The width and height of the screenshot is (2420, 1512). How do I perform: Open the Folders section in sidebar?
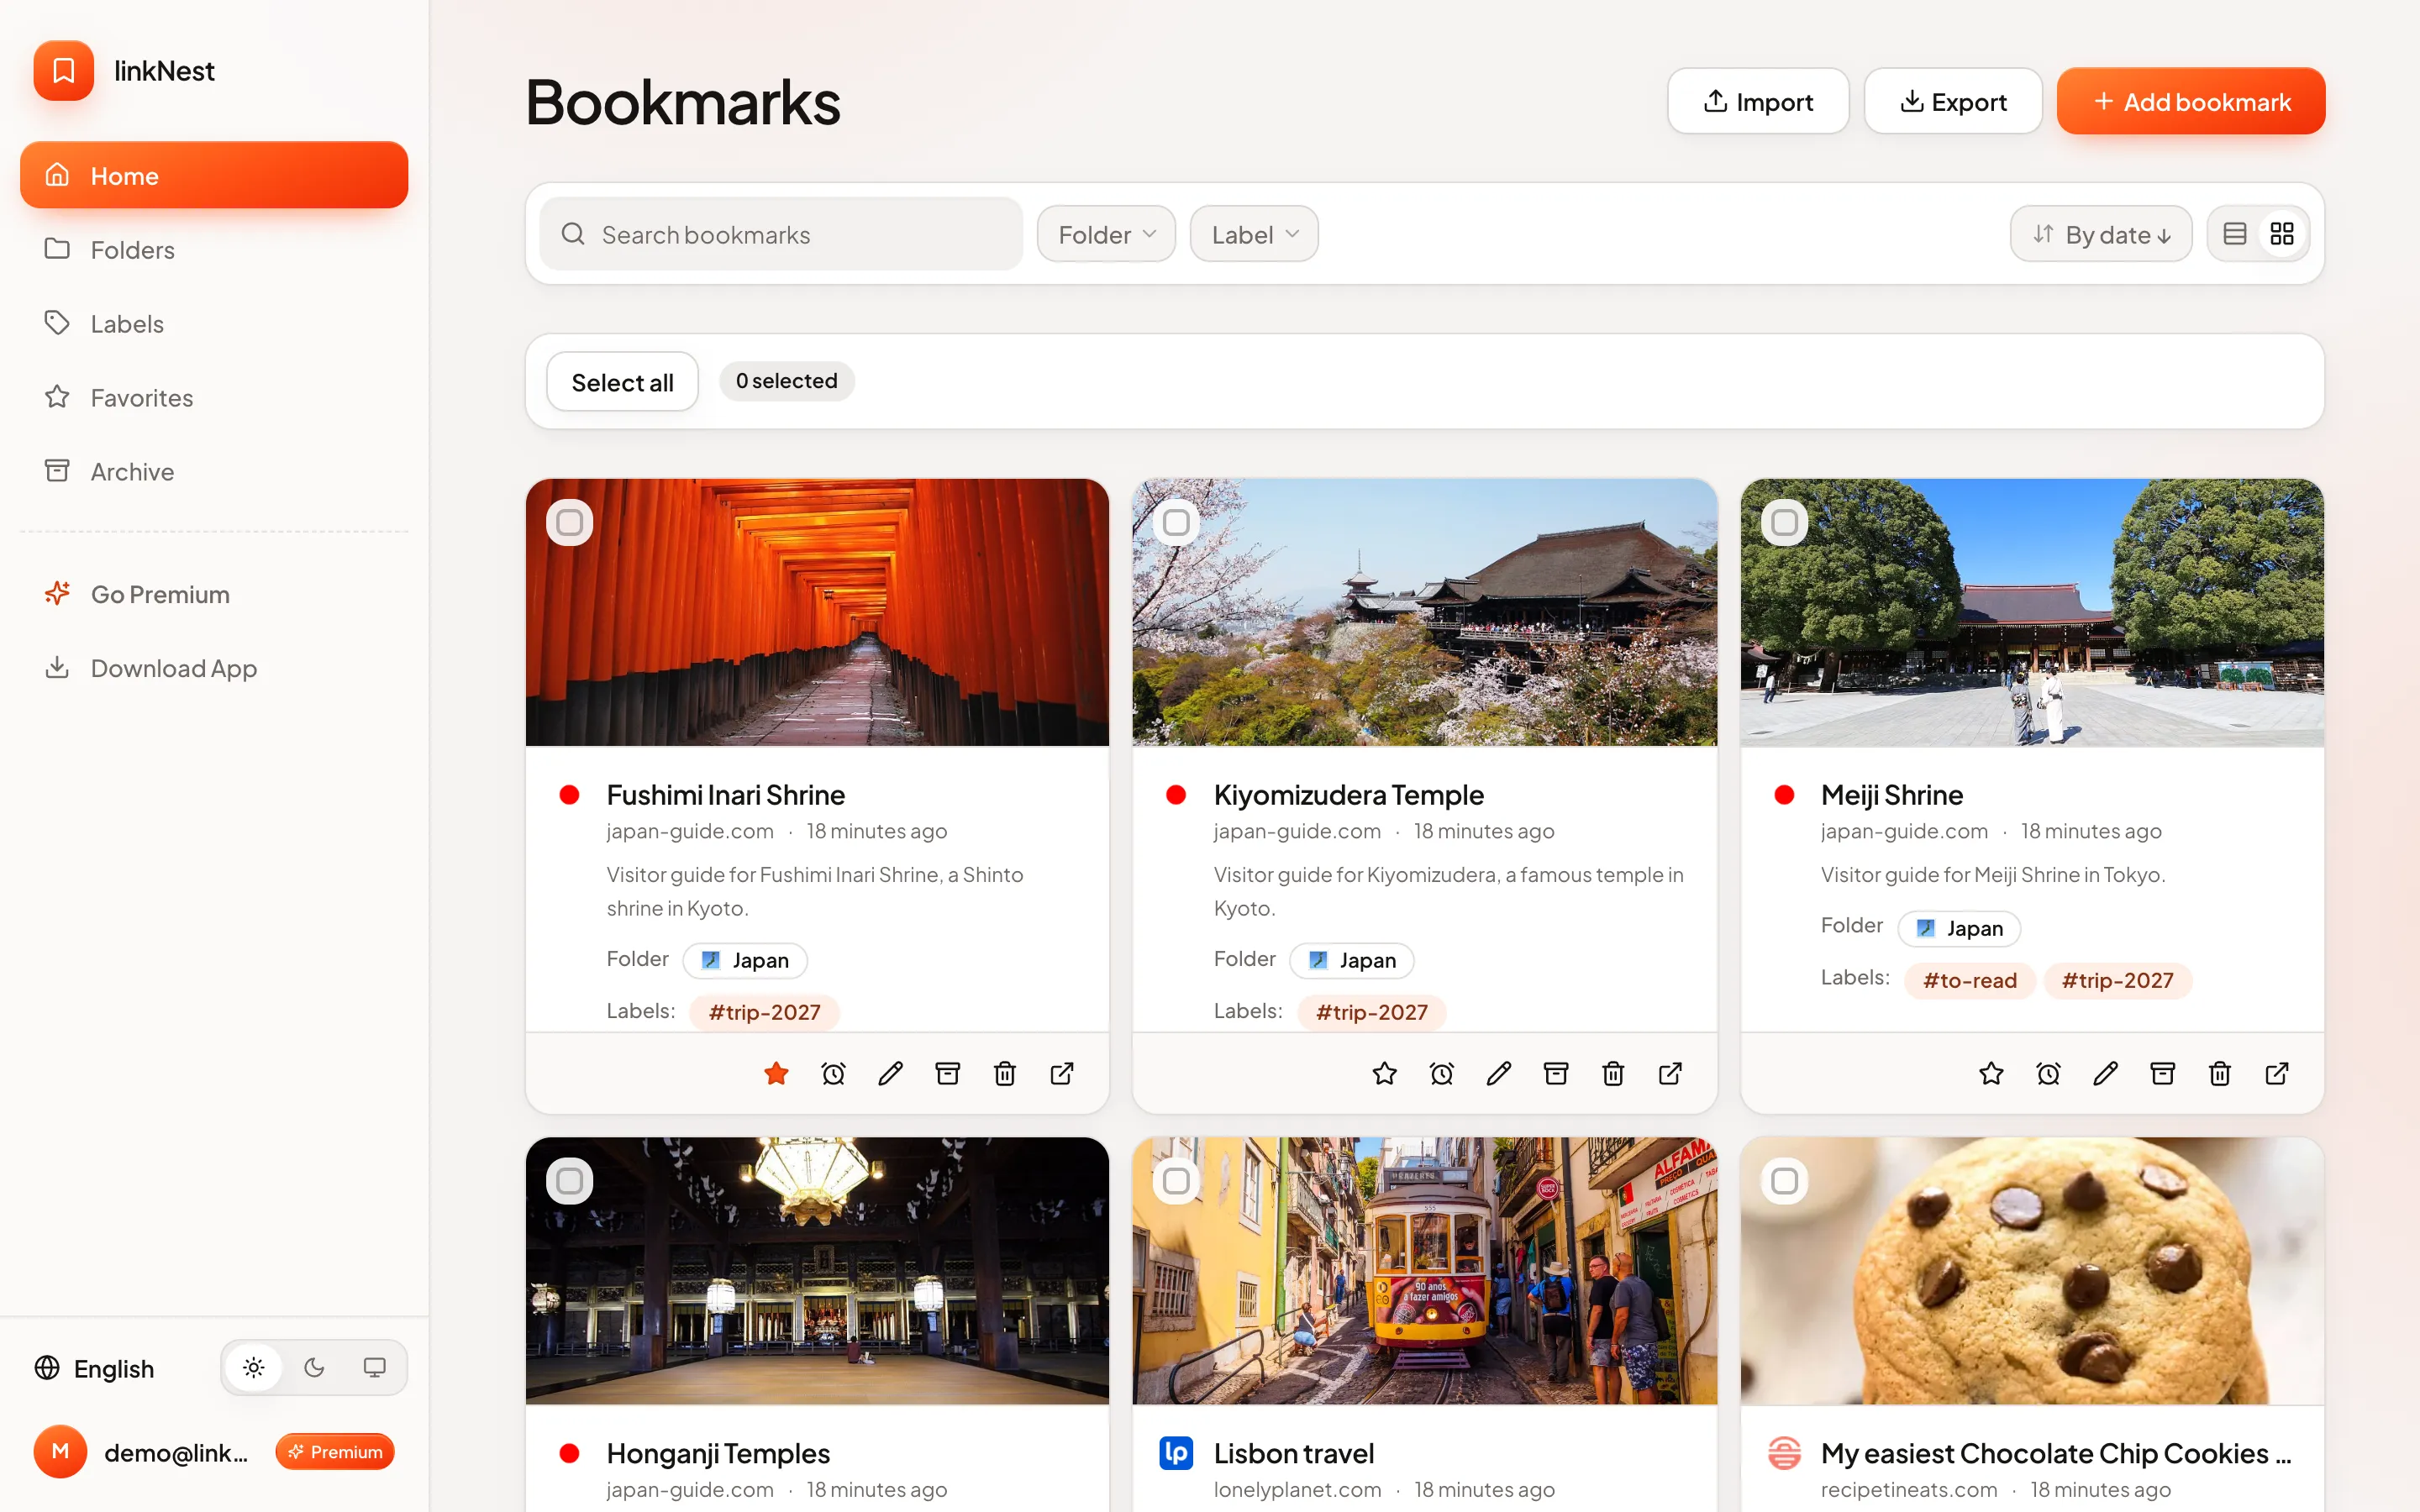pyautogui.click(x=214, y=249)
